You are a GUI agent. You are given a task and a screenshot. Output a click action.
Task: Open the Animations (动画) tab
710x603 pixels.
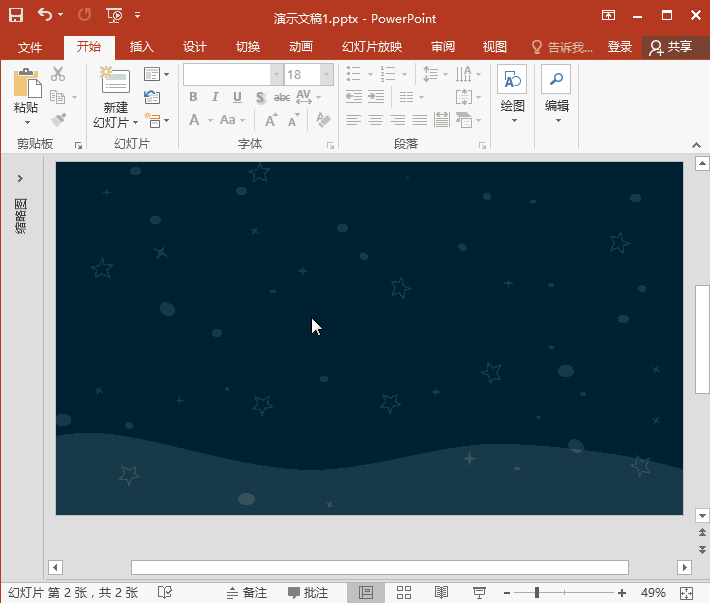300,47
